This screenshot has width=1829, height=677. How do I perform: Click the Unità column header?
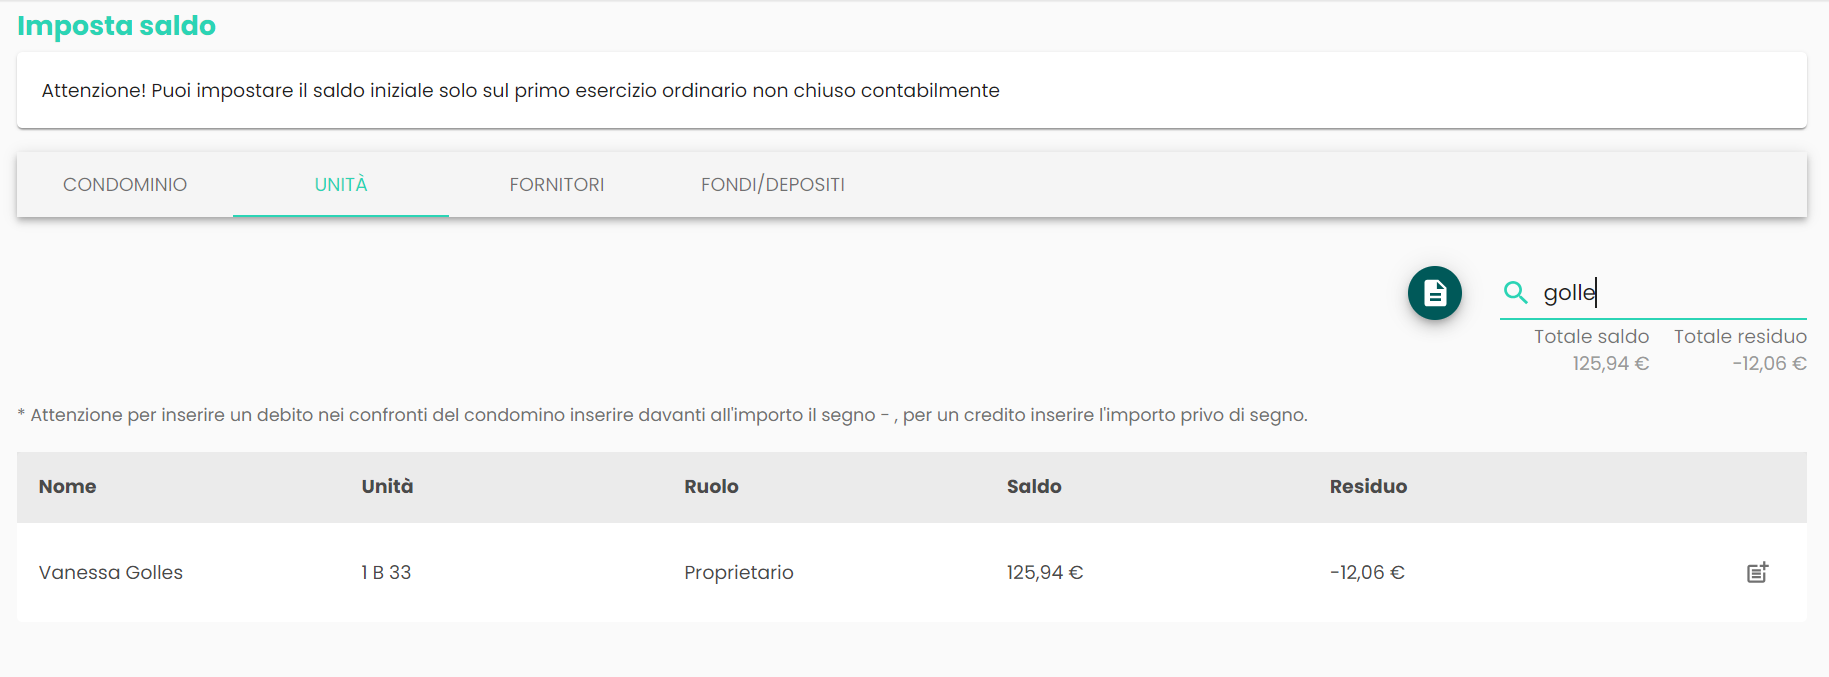pos(387,487)
